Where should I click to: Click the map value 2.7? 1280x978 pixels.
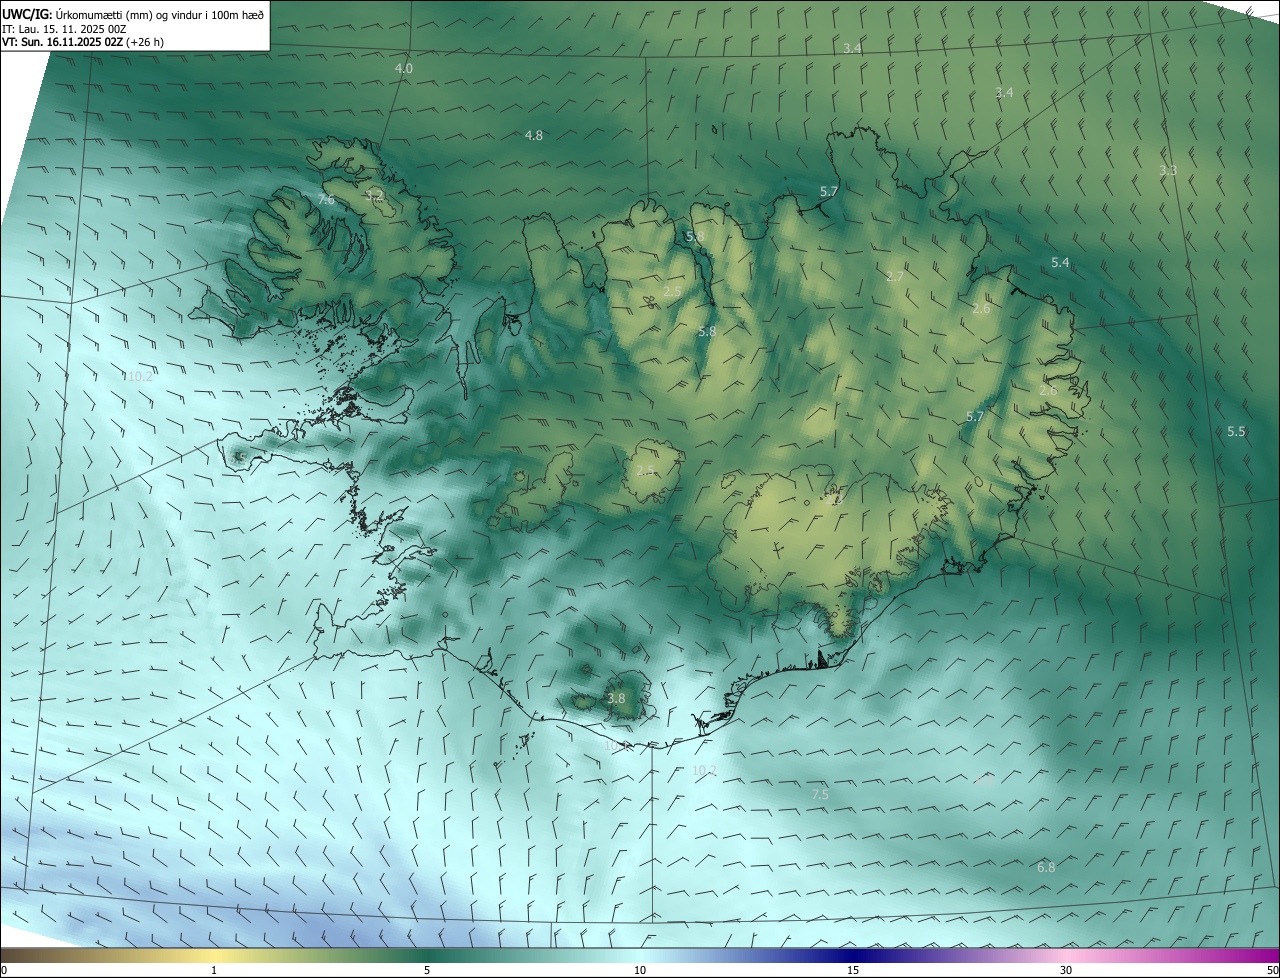click(x=895, y=276)
